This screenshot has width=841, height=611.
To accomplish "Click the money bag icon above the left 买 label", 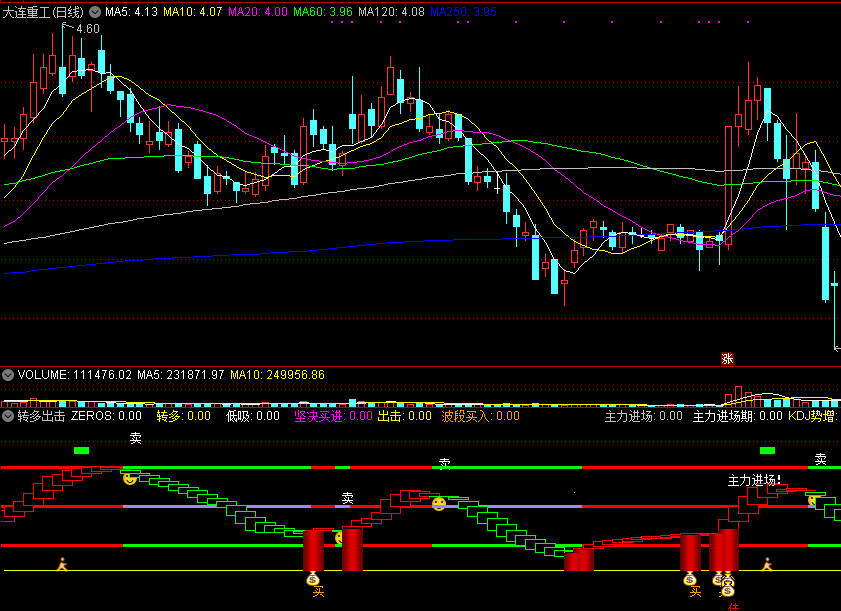I will tap(313, 579).
